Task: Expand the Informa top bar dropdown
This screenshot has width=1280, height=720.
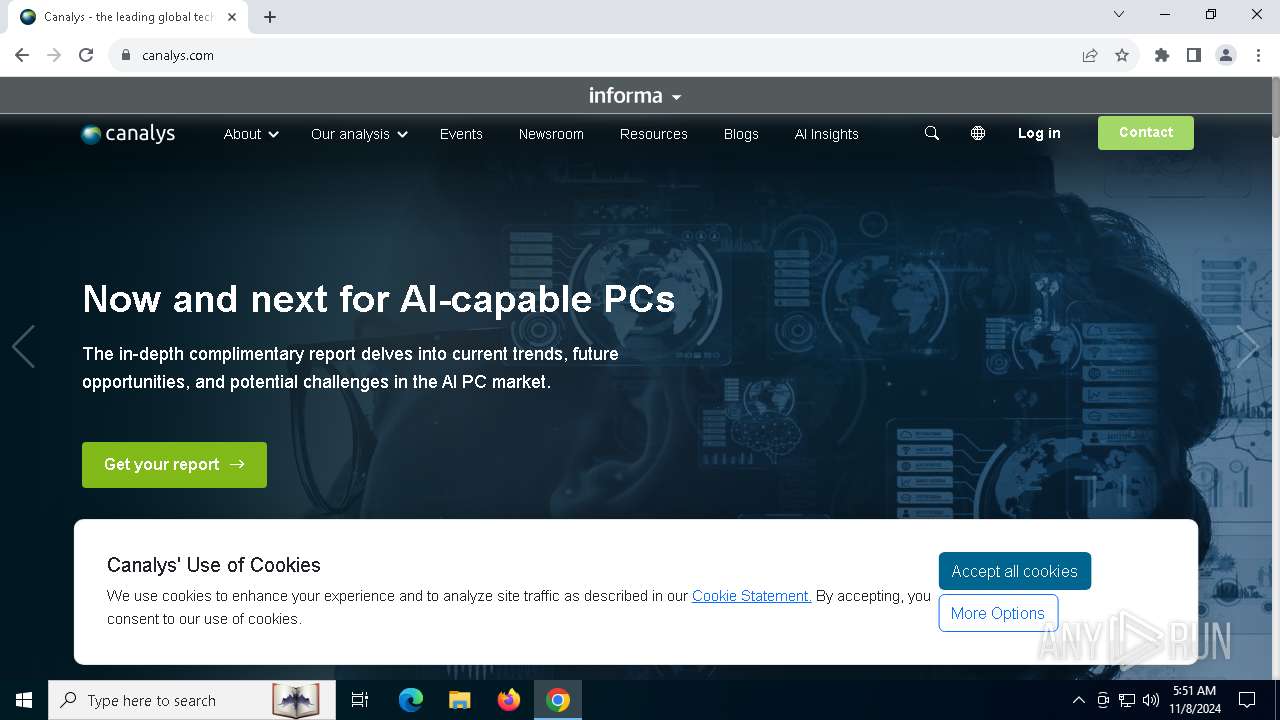Action: pos(635,96)
